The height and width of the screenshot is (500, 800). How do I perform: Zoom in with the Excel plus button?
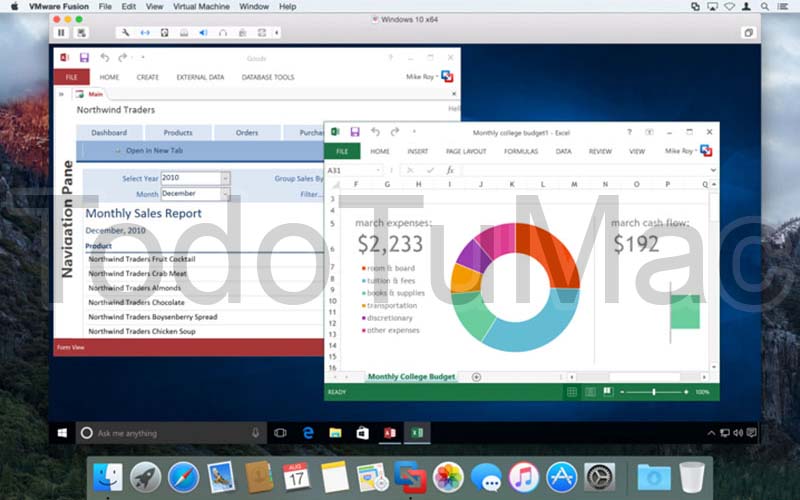(x=686, y=392)
